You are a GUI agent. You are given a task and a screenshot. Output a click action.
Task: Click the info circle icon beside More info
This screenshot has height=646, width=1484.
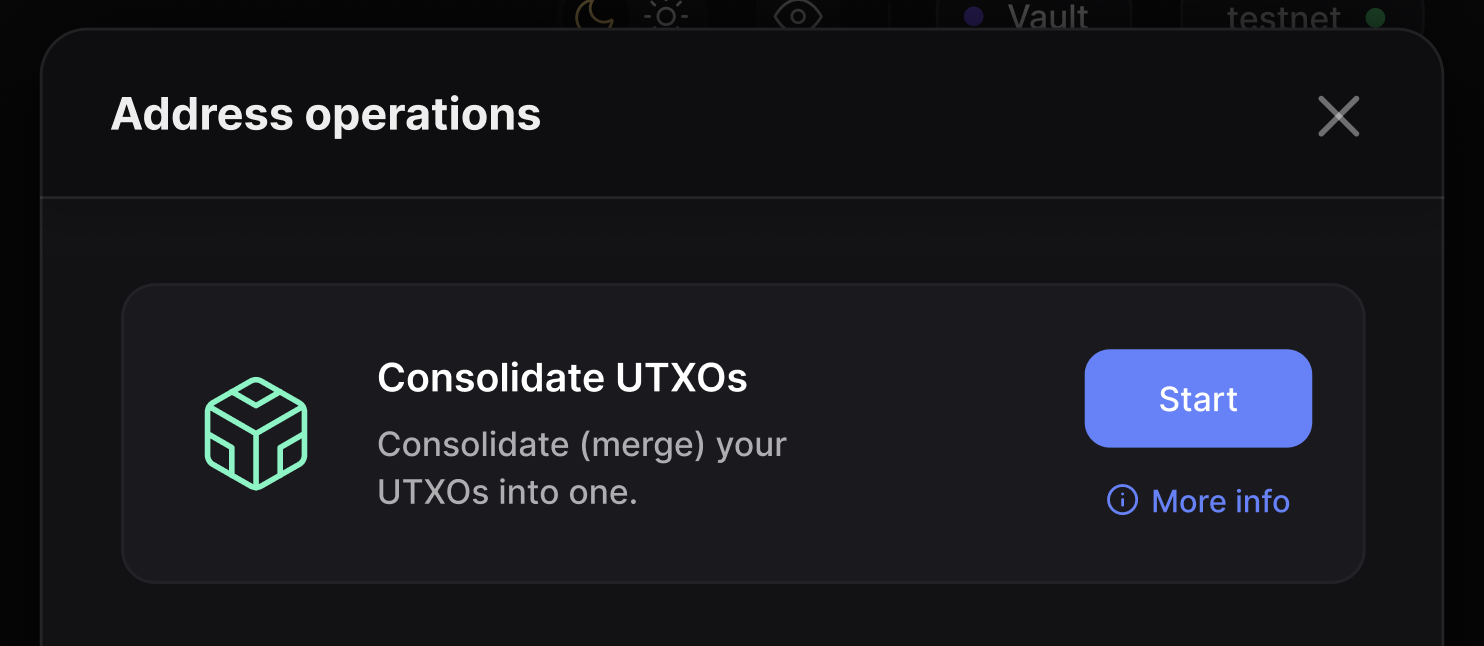pos(1122,501)
